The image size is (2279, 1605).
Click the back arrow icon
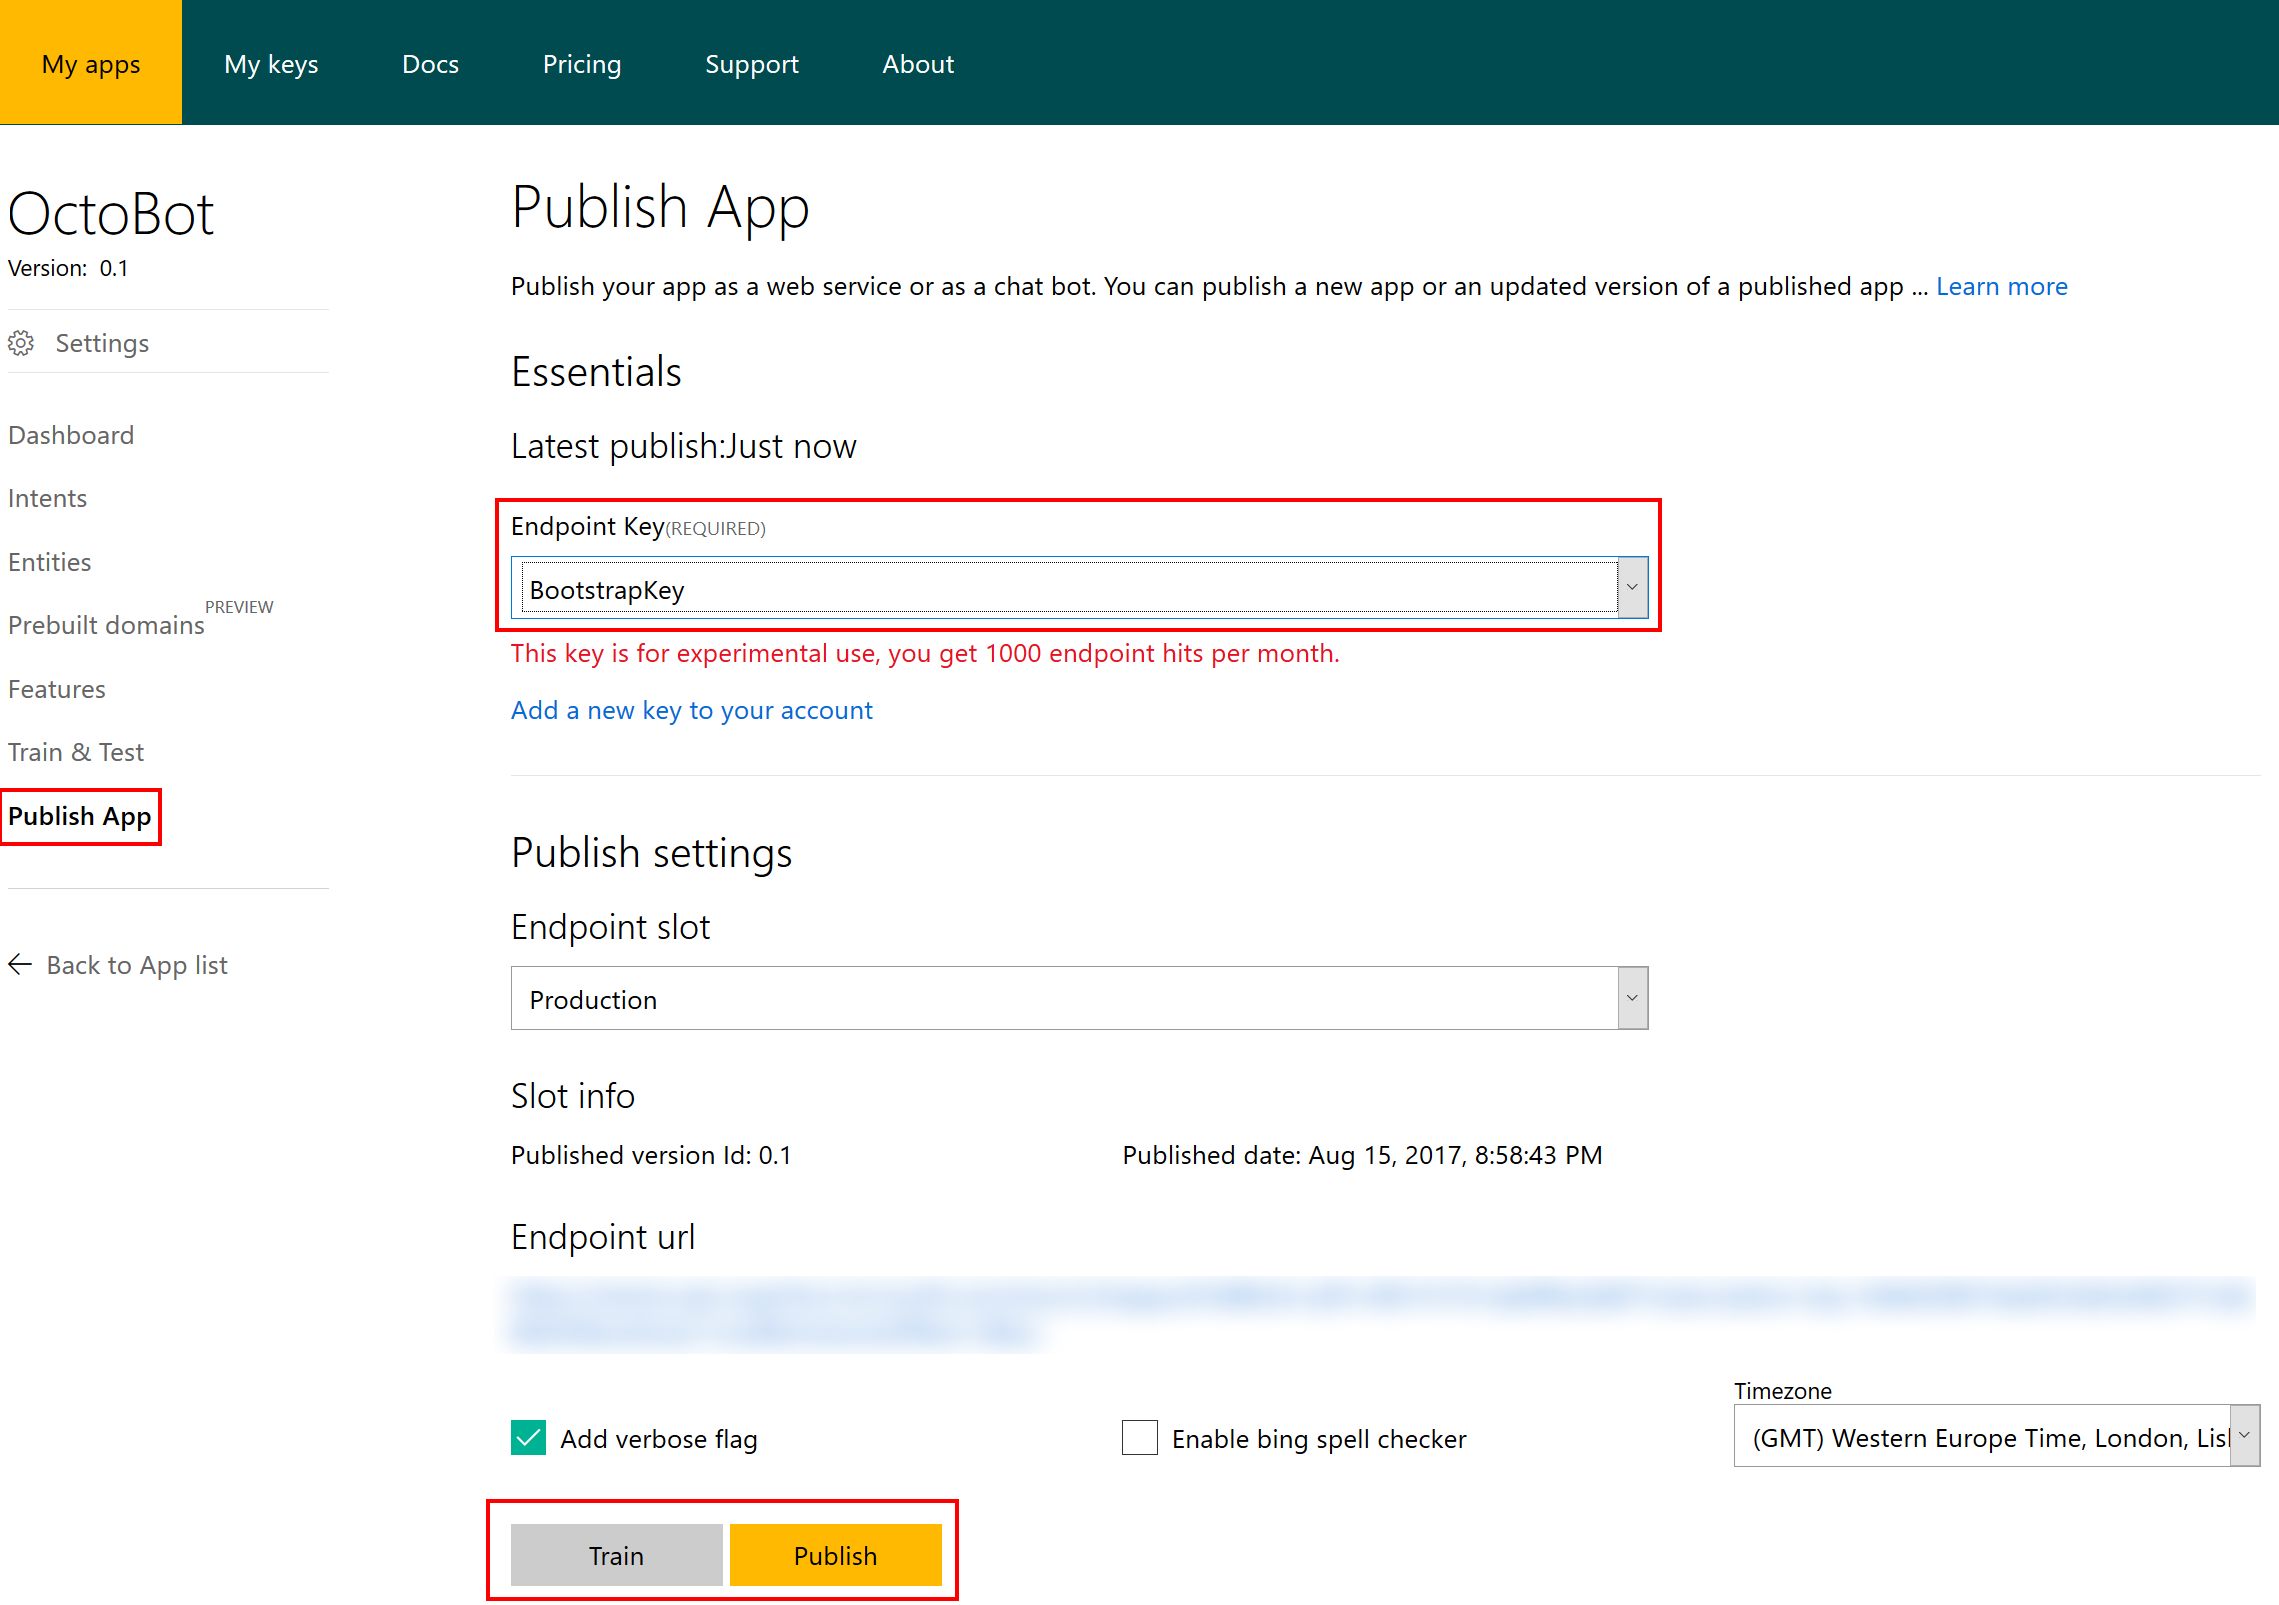20,964
